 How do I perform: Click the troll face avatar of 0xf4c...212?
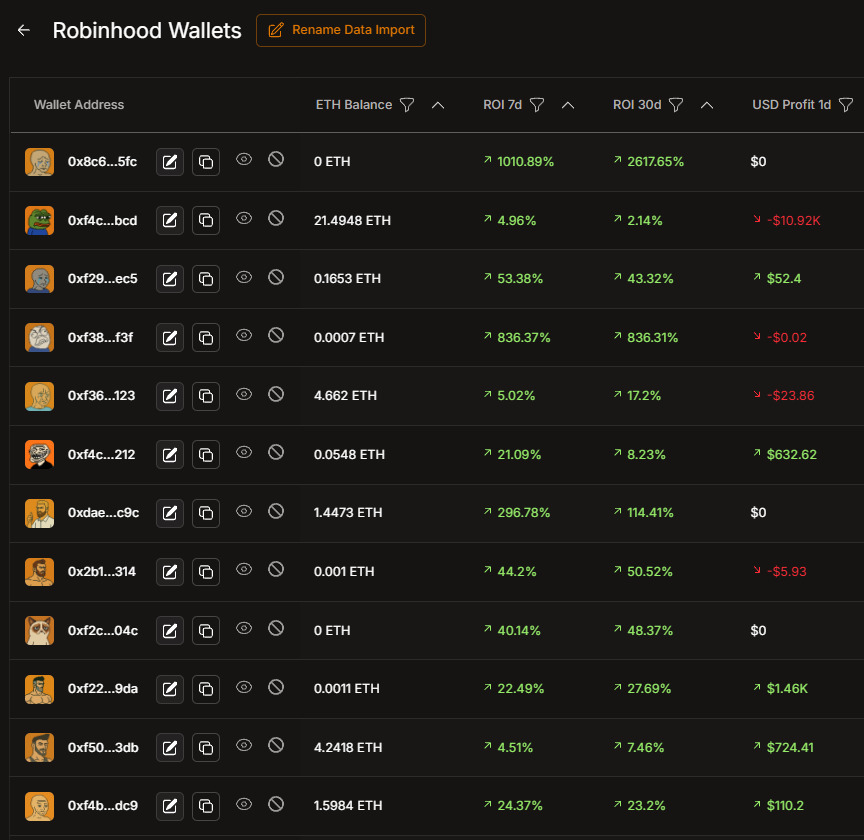point(40,455)
